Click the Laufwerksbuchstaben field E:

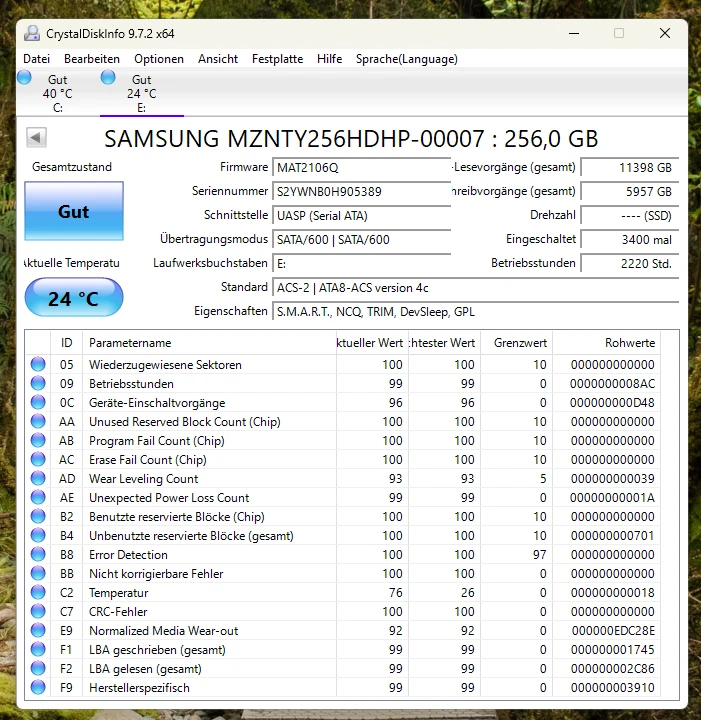(x=361, y=264)
